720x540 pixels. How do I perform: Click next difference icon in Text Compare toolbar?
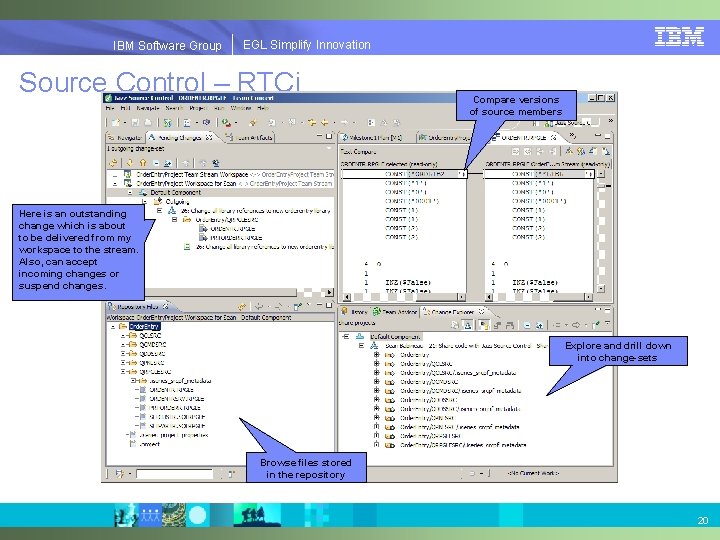pyautogui.click(x=569, y=151)
